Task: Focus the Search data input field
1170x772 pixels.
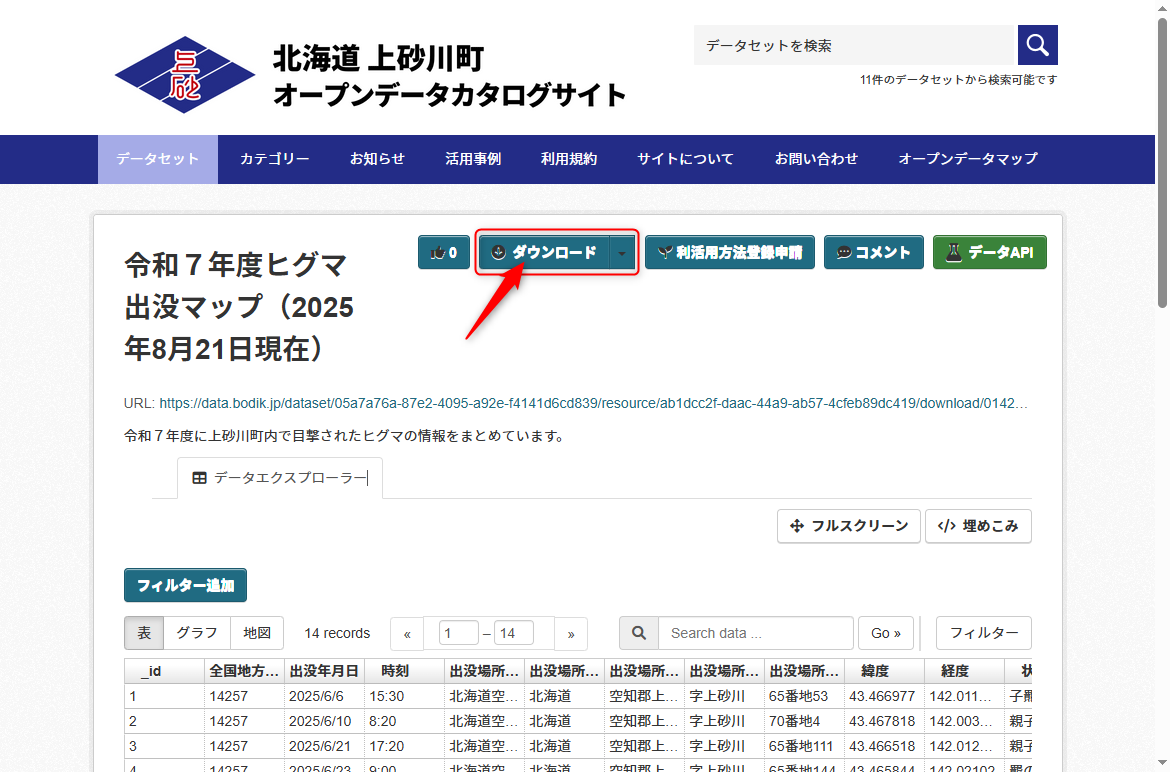Action: tap(755, 633)
